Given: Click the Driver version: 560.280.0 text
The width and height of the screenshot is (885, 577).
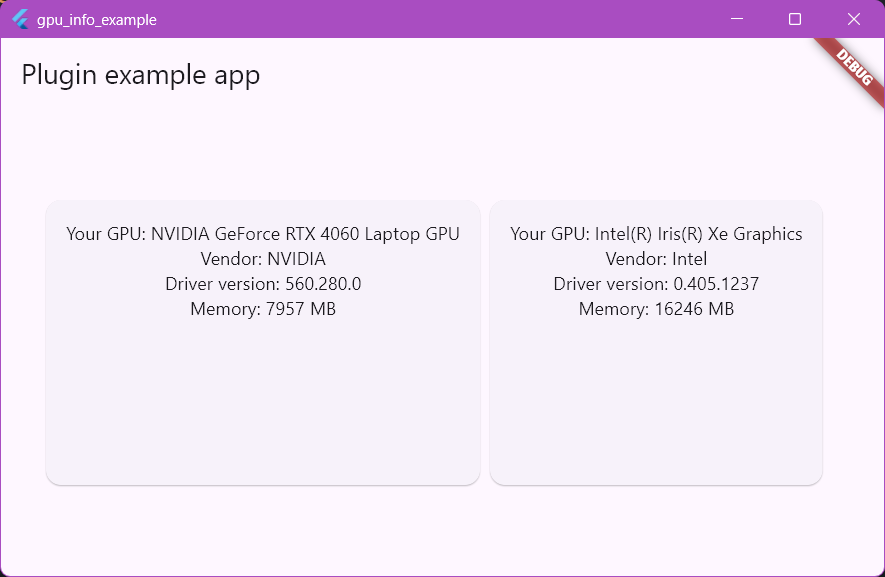Looking at the screenshot, I should click(x=263, y=283).
